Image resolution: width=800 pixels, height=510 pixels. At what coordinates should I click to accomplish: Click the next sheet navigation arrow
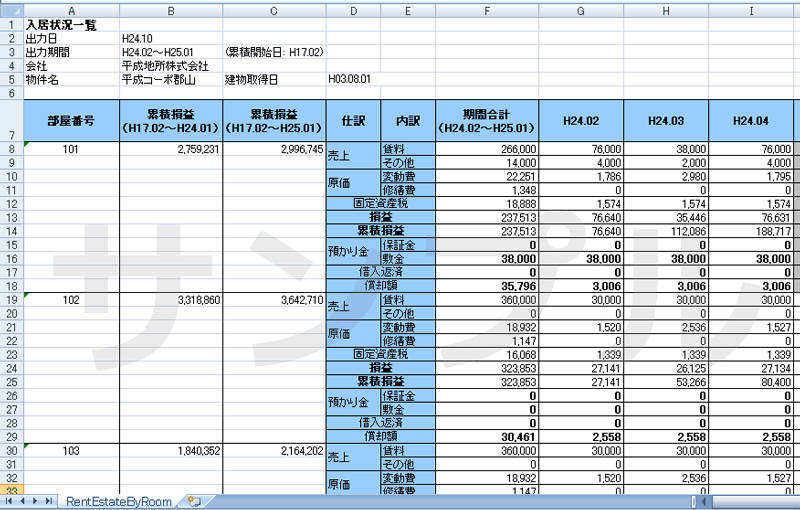pos(35,501)
